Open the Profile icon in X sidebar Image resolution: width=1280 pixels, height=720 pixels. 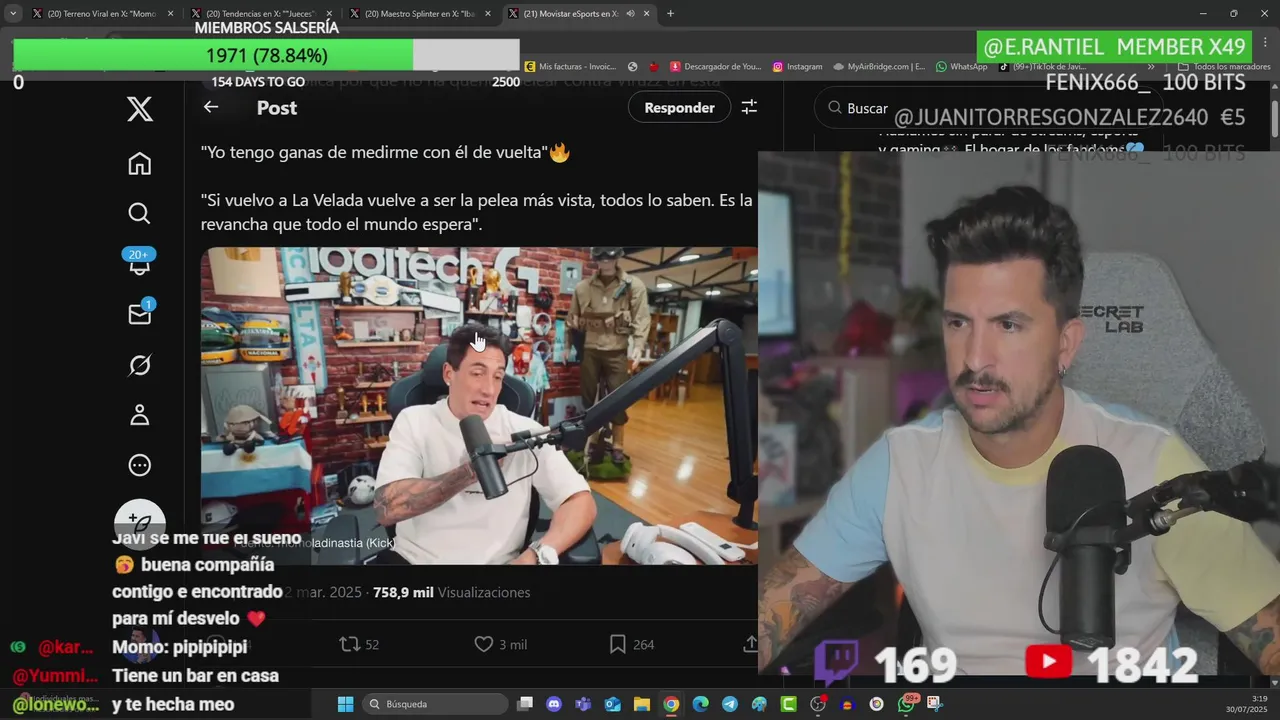point(140,415)
